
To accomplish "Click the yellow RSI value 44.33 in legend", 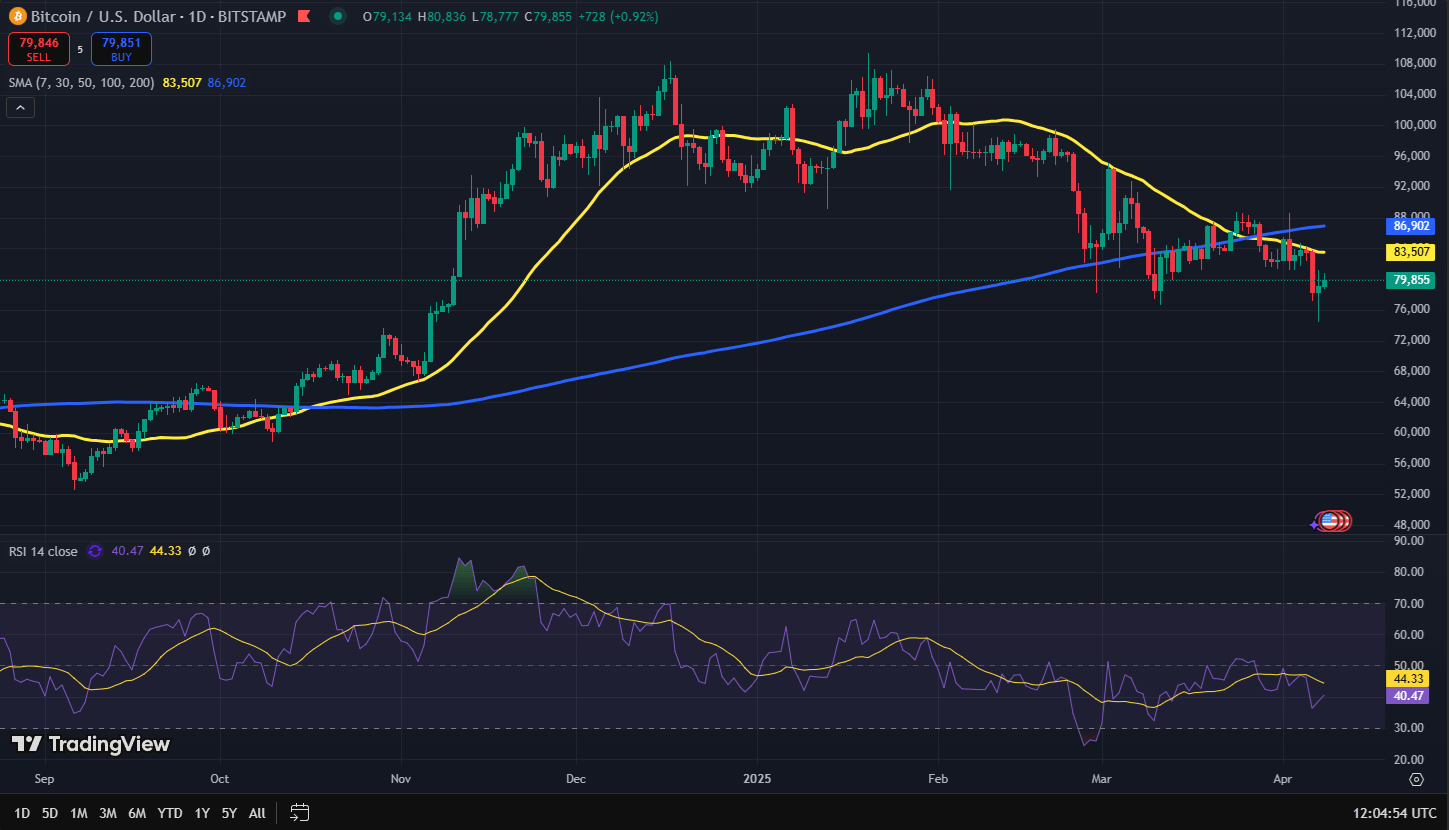I will 166,551.
